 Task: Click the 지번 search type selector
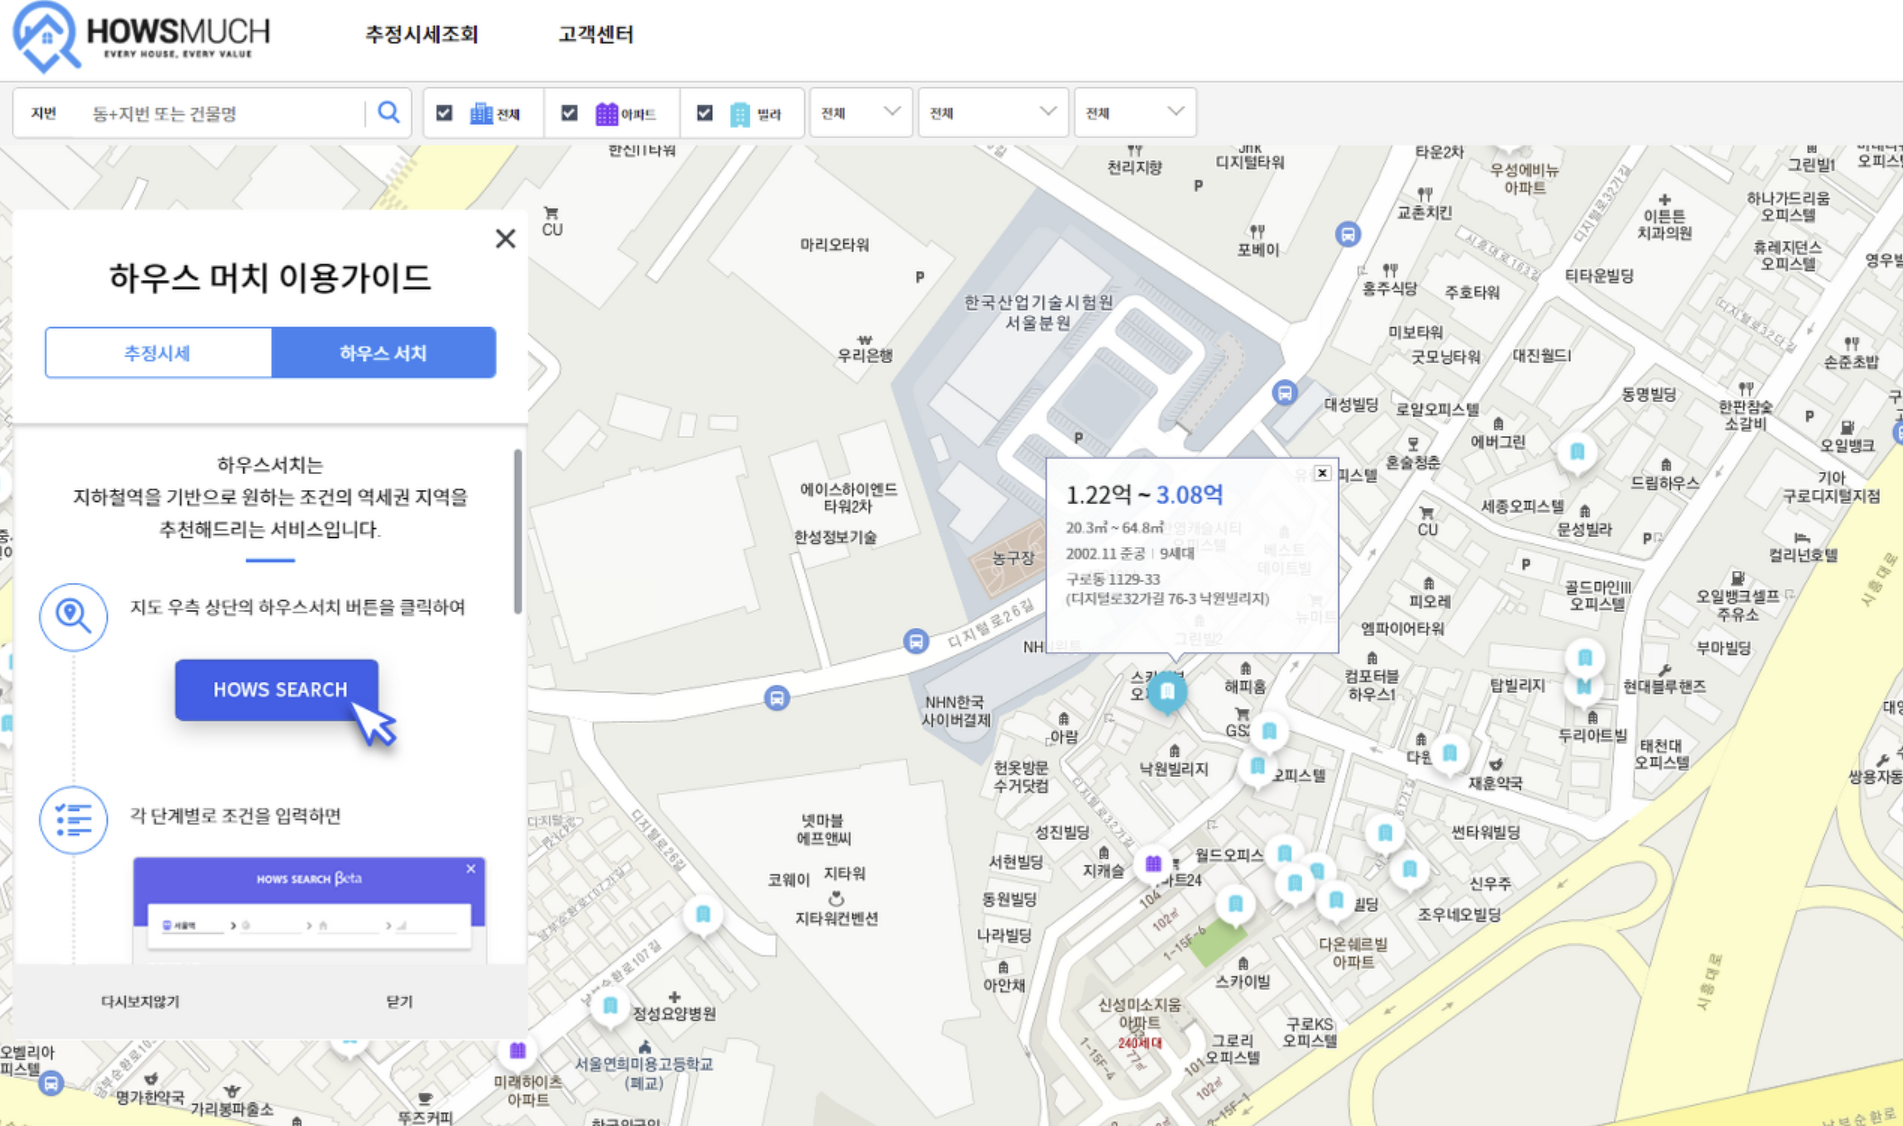click(44, 113)
